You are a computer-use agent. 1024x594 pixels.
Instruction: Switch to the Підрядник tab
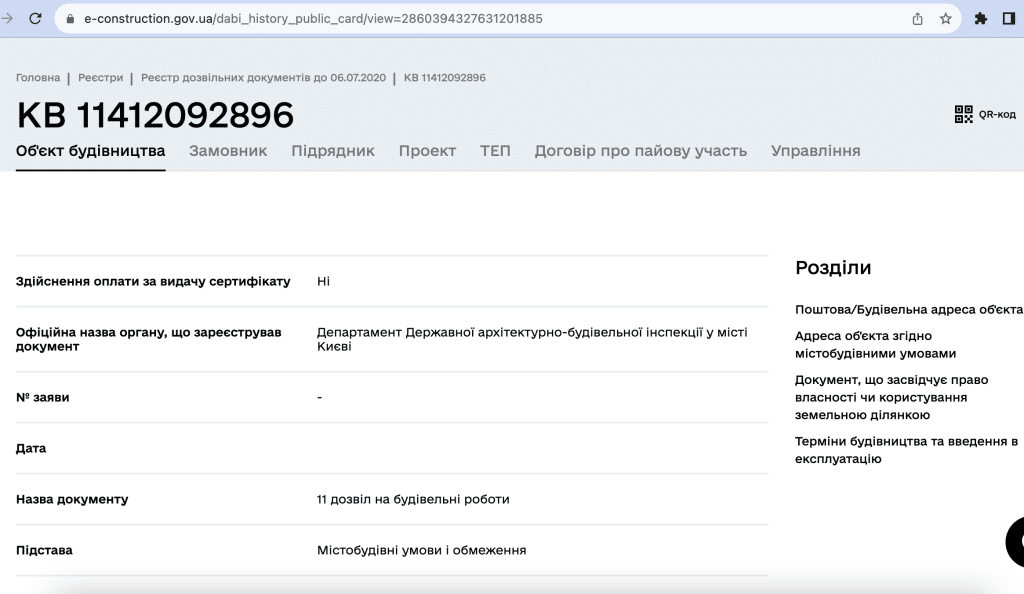click(333, 151)
